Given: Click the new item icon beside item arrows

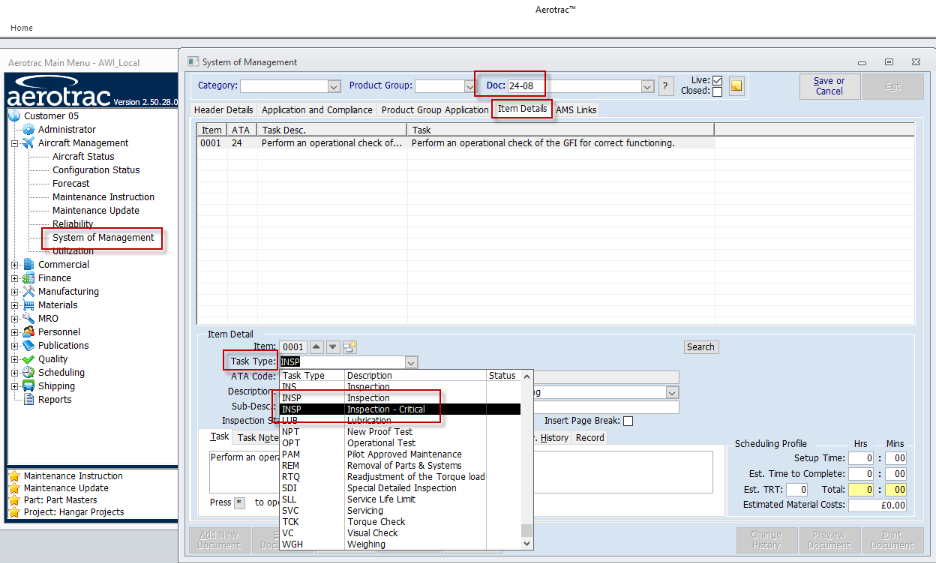Looking at the screenshot, I should pyautogui.click(x=350, y=347).
